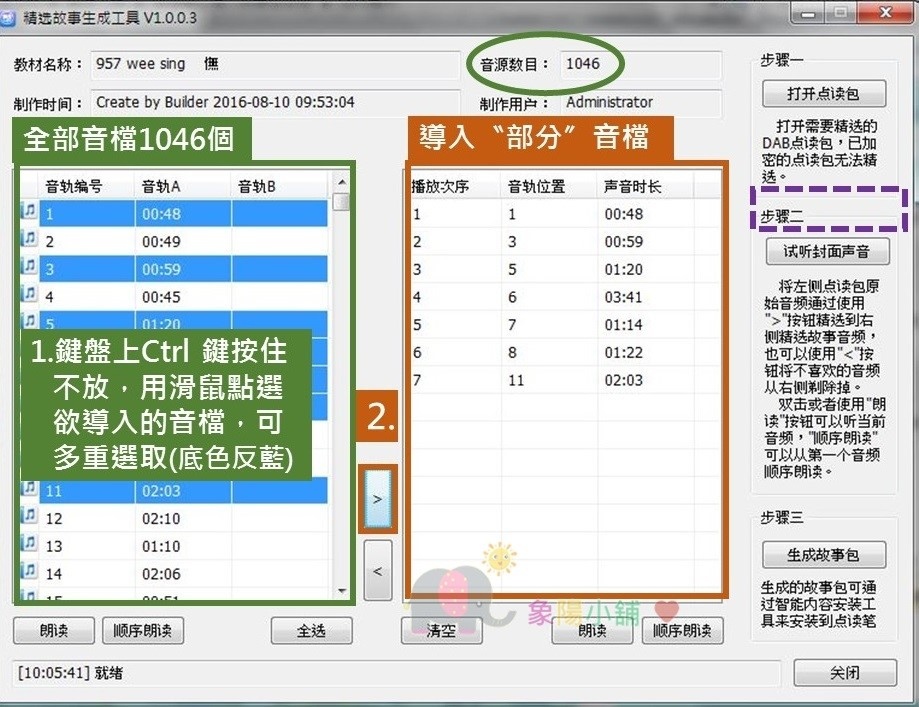This screenshot has height=707, width=919.
Task: Click duration 02:06 in left list
Action: (161, 574)
